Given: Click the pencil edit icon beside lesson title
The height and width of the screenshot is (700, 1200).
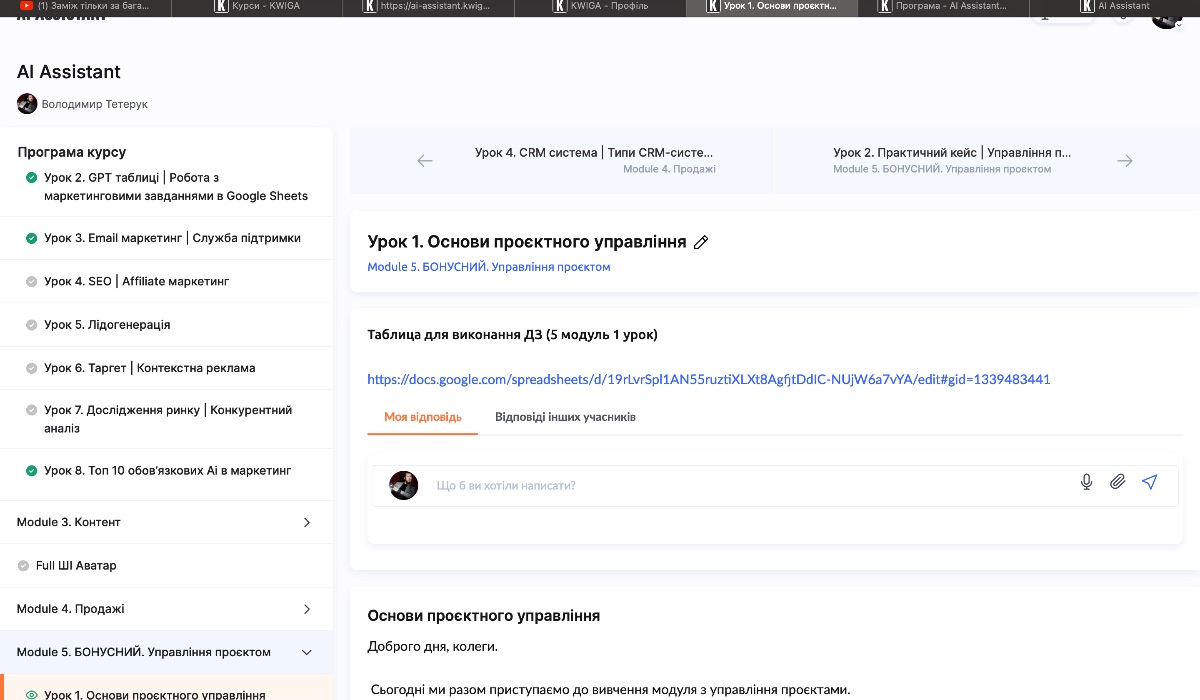Looking at the screenshot, I should click(701, 242).
